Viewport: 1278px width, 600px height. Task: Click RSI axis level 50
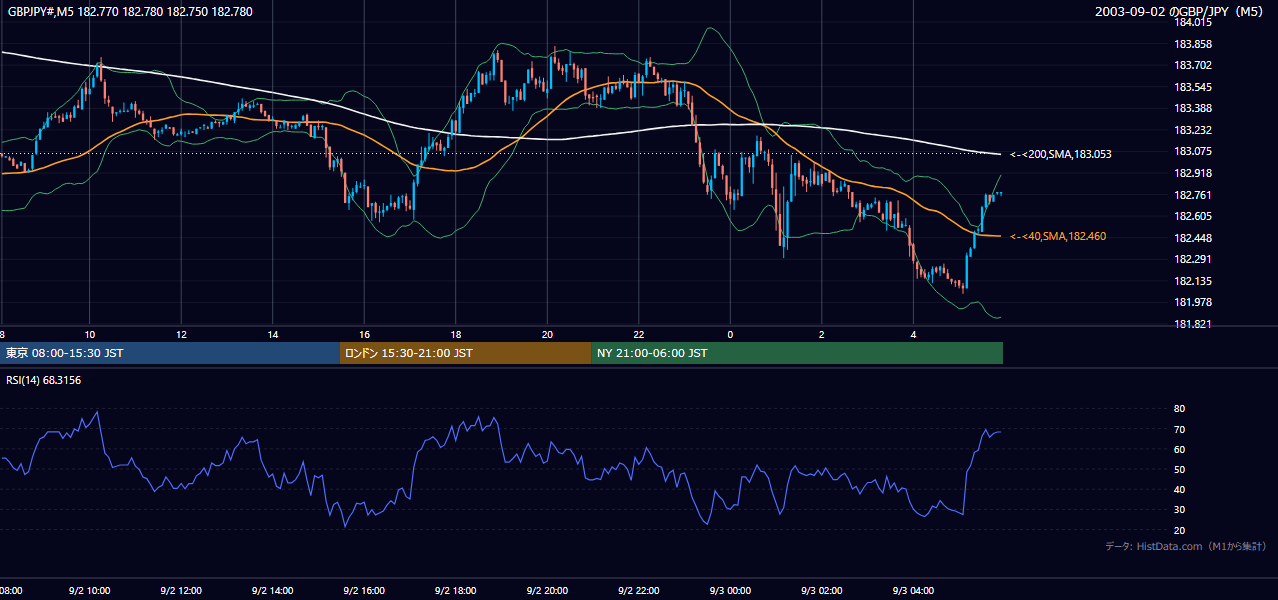coord(1179,469)
